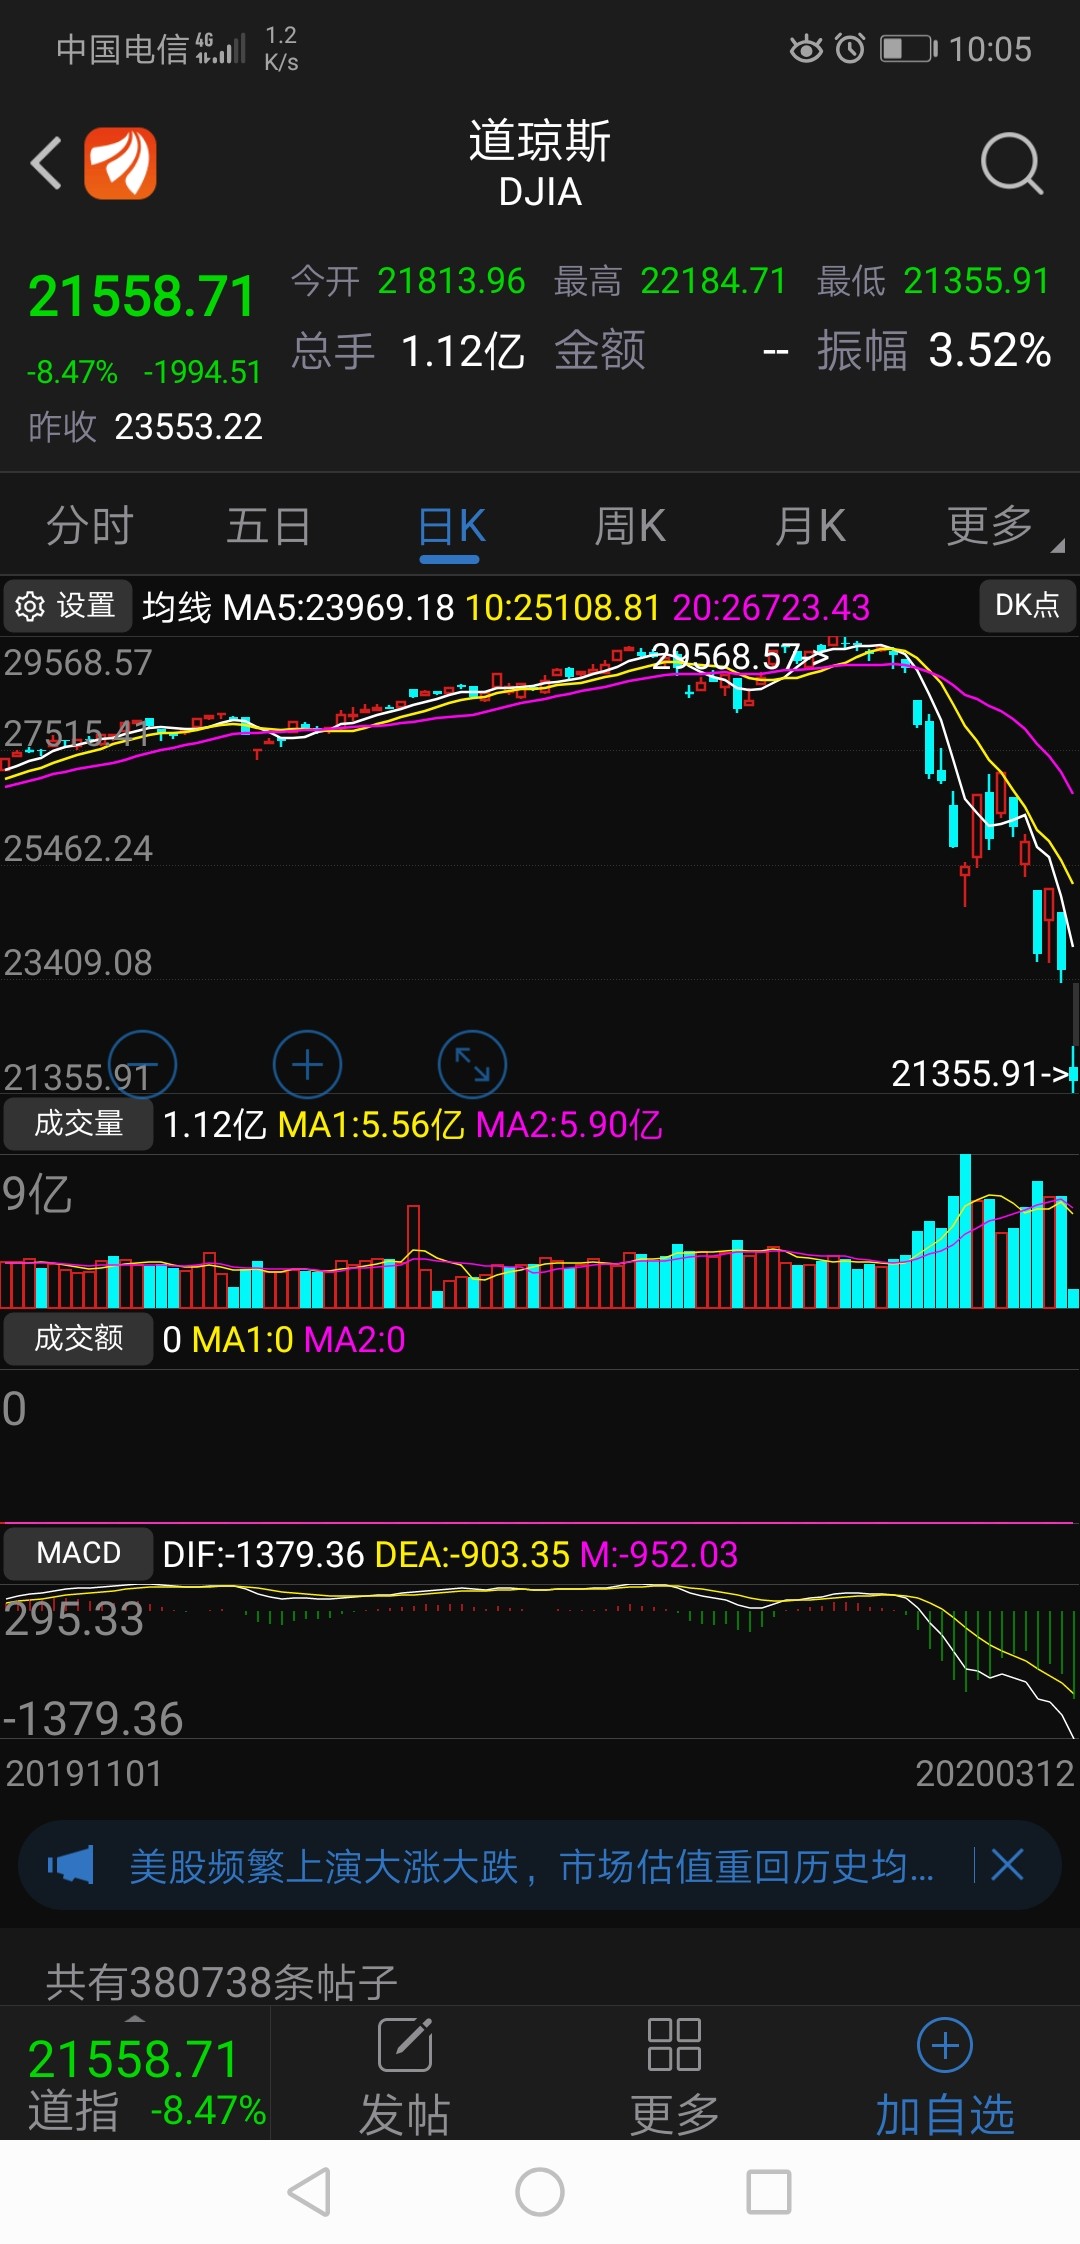Tap the 21355.91 low marker on chart
Image resolution: width=1080 pixels, height=2244 pixels.
(x=980, y=1073)
